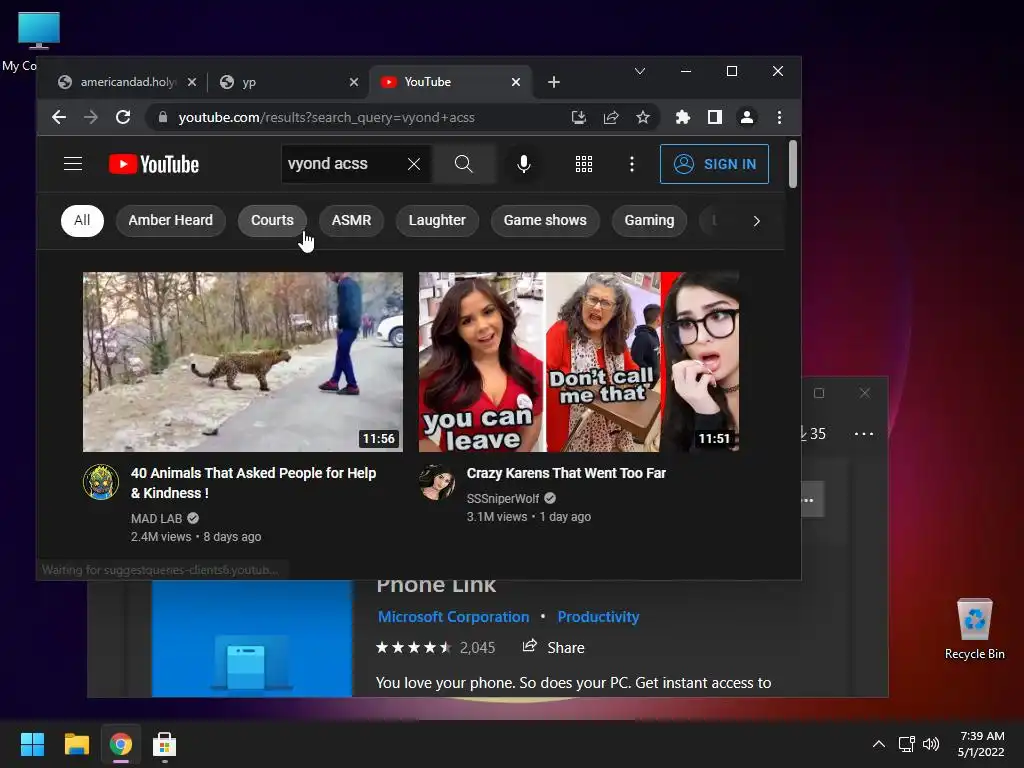The height and width of the screenshot is (768, 1024).
Task: Open the clock showing 7:39 AM
Action: [x=982, y=744]
